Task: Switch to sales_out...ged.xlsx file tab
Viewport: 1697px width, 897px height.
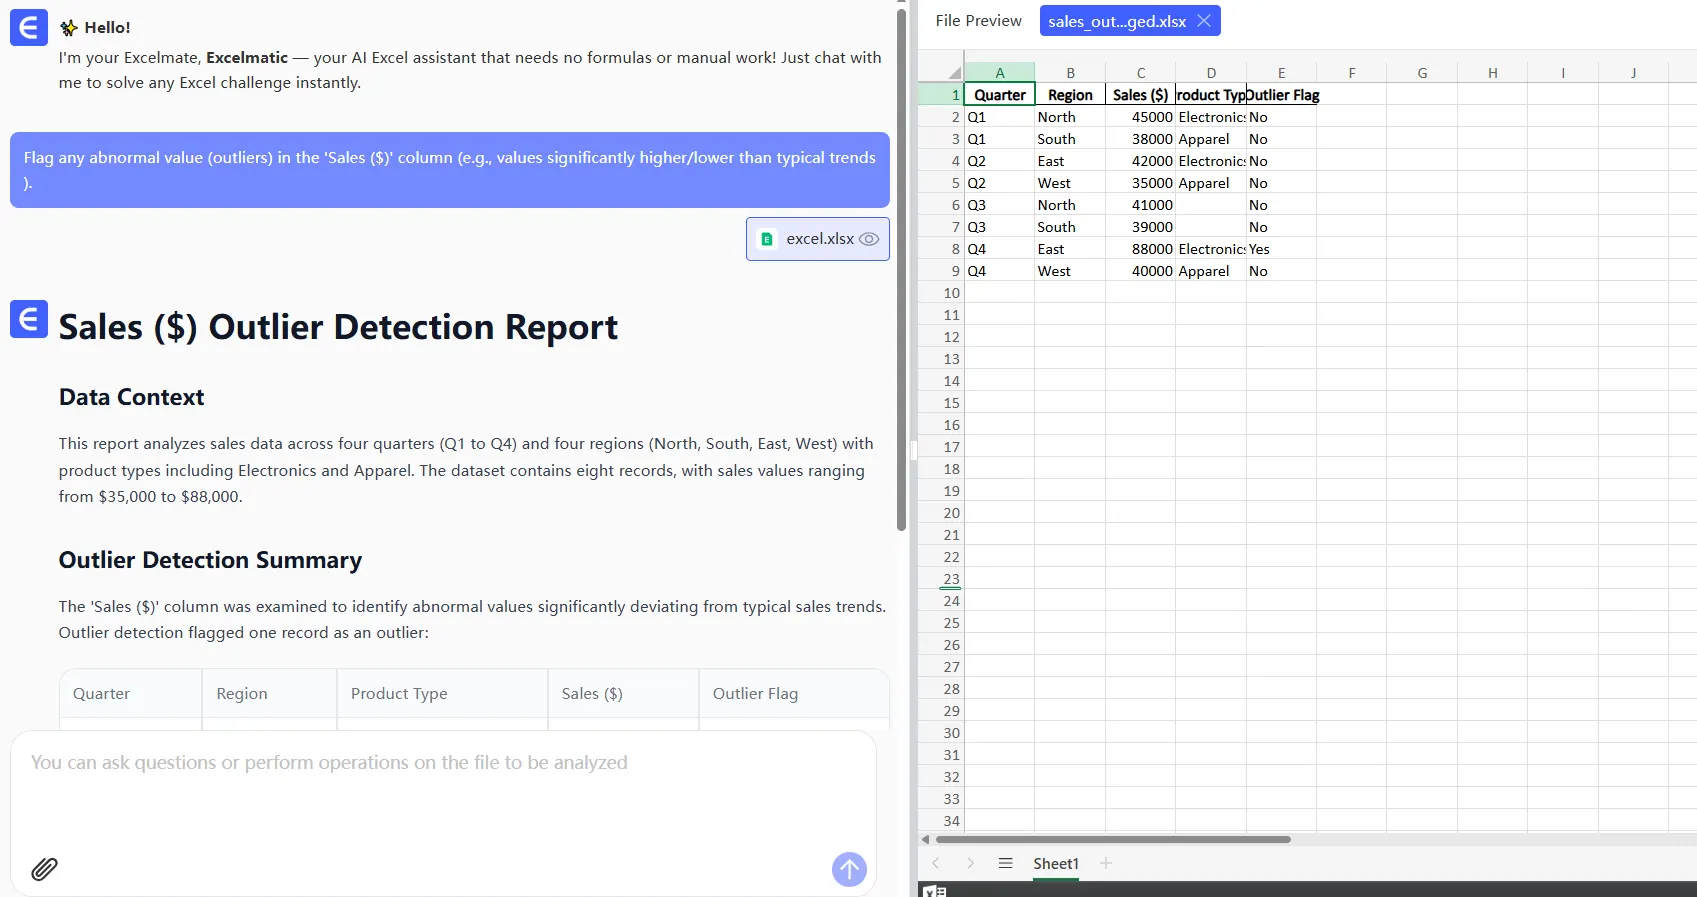Action: tap(1116, 21)
